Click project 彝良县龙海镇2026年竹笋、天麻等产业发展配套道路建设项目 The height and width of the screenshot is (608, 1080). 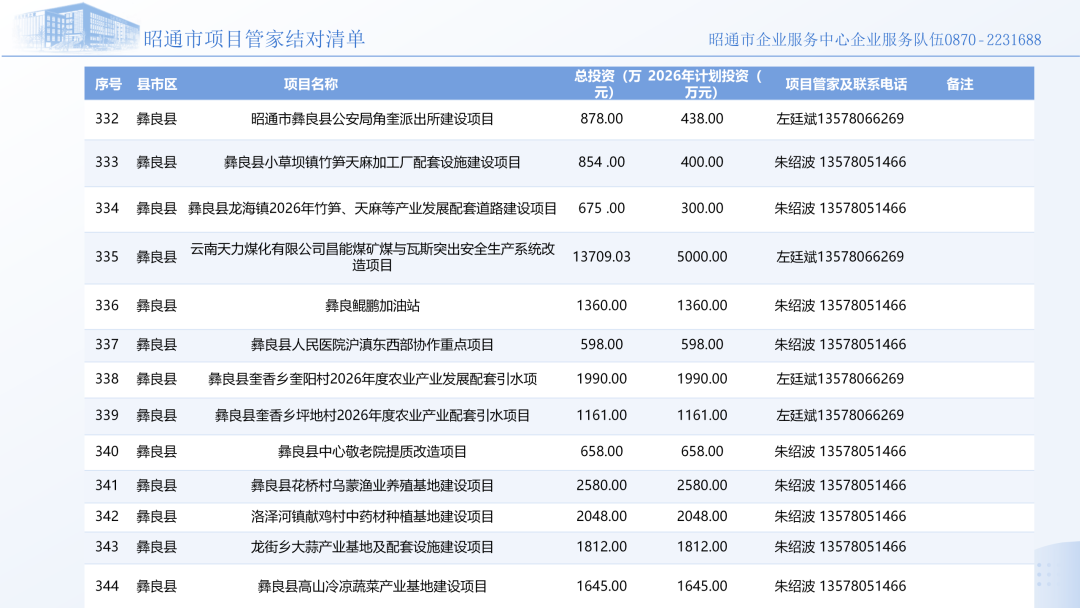(372, 208)
